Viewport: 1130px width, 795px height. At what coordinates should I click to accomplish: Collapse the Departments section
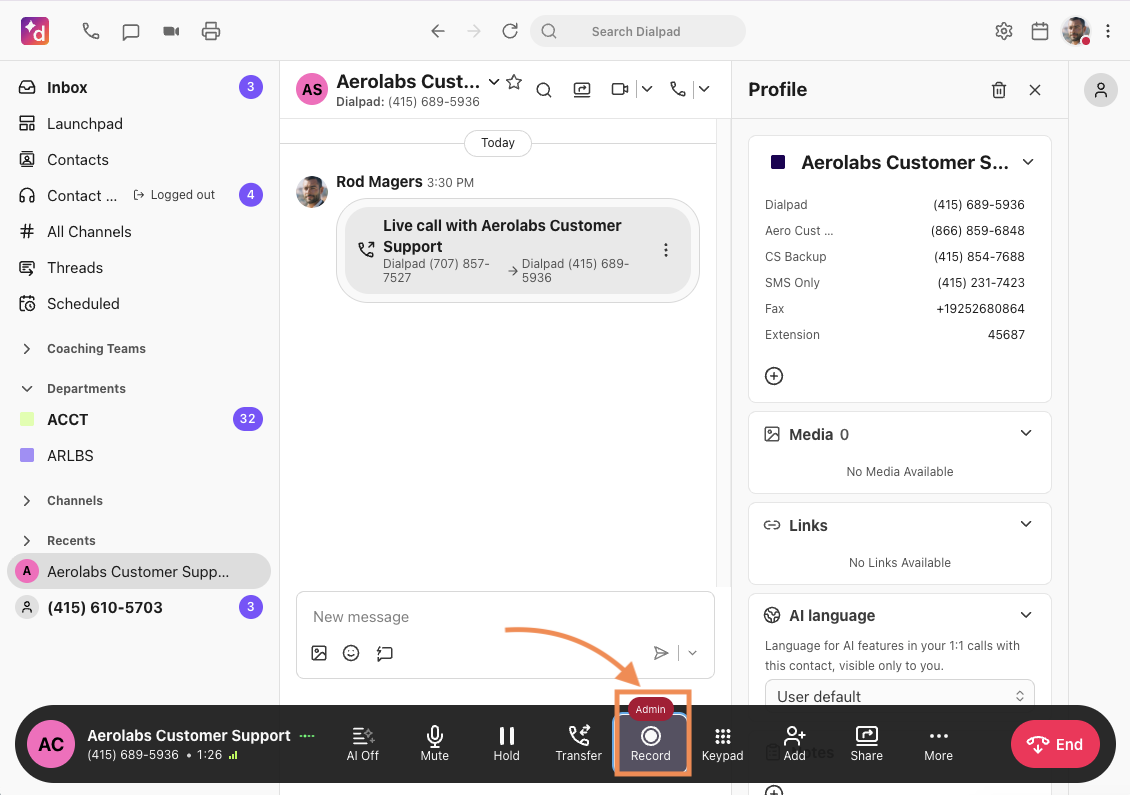coord(27,388)
